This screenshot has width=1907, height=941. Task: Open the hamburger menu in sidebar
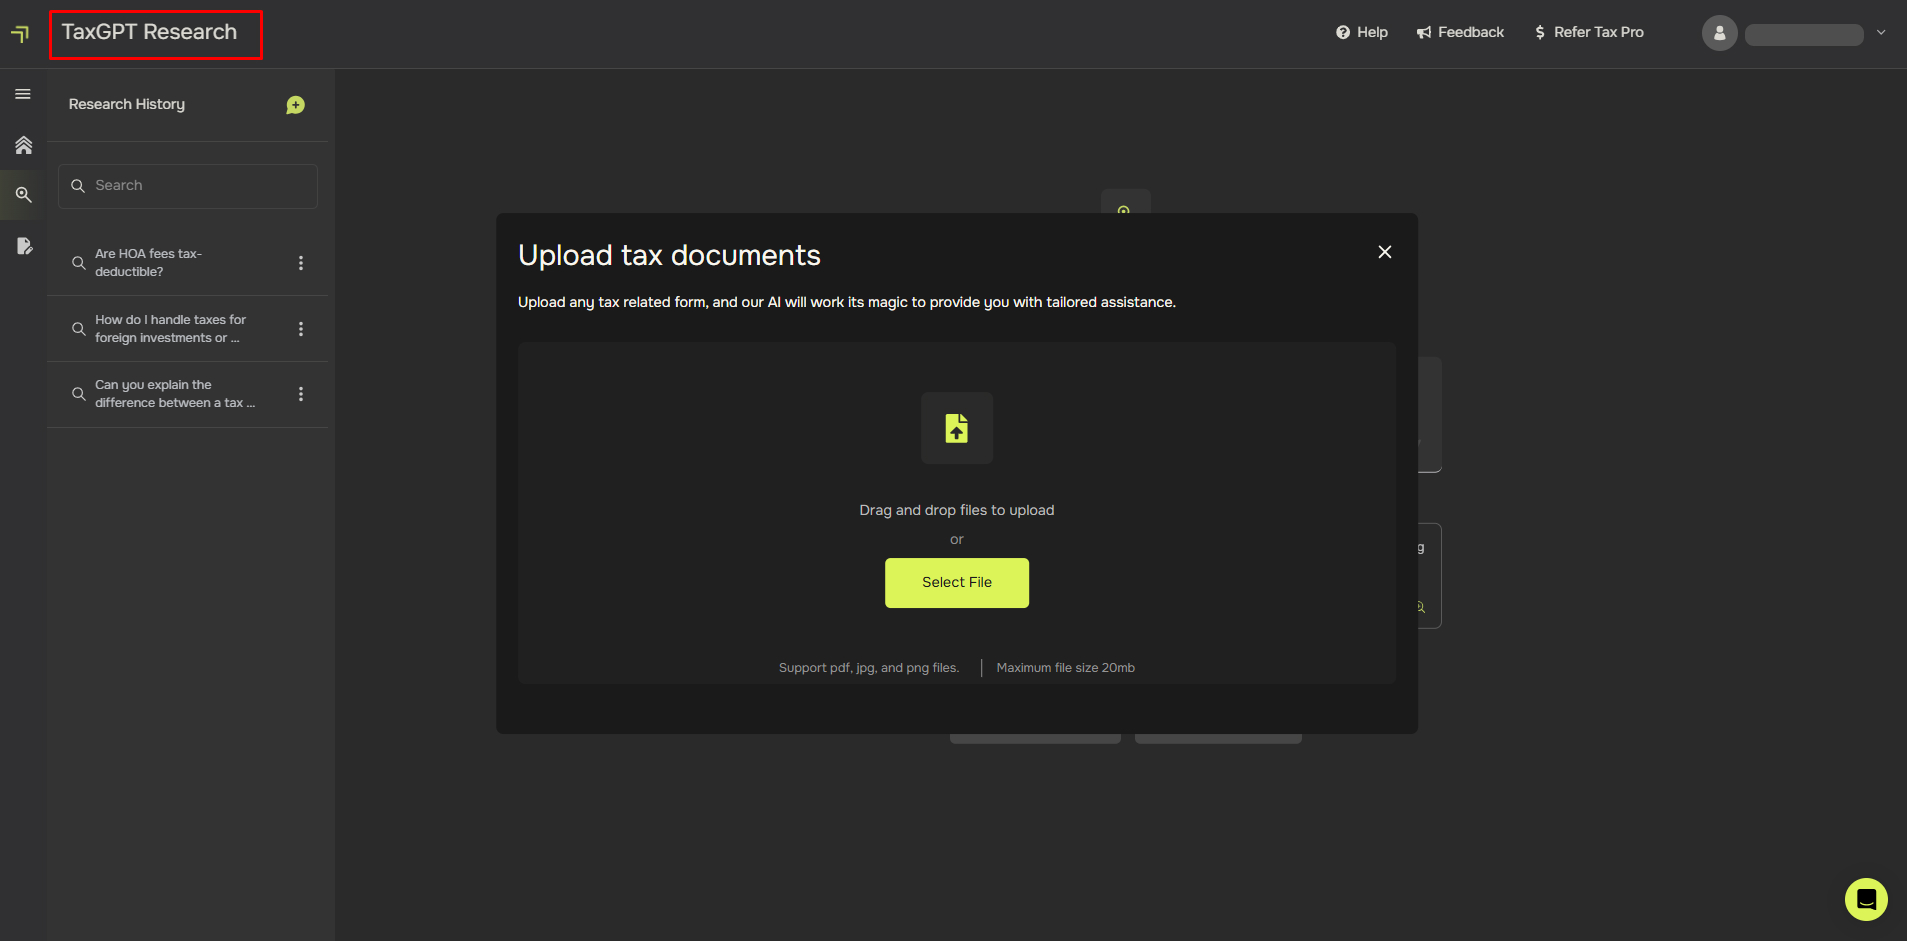23,94
